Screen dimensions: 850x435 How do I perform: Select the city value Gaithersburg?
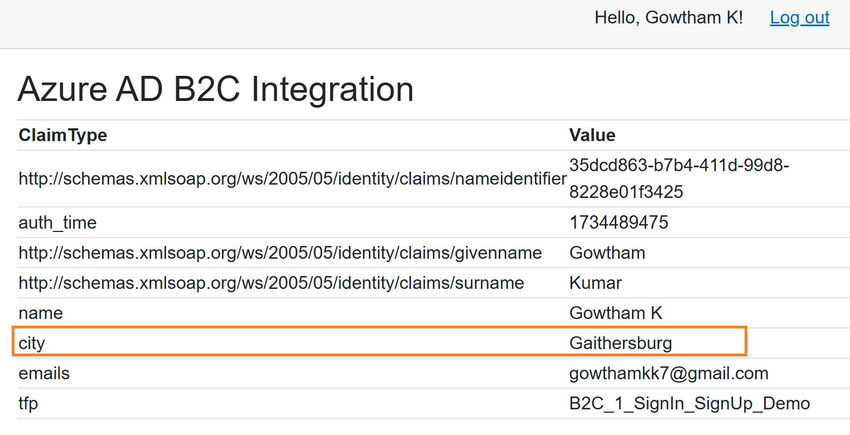click(x=620, y=343)
